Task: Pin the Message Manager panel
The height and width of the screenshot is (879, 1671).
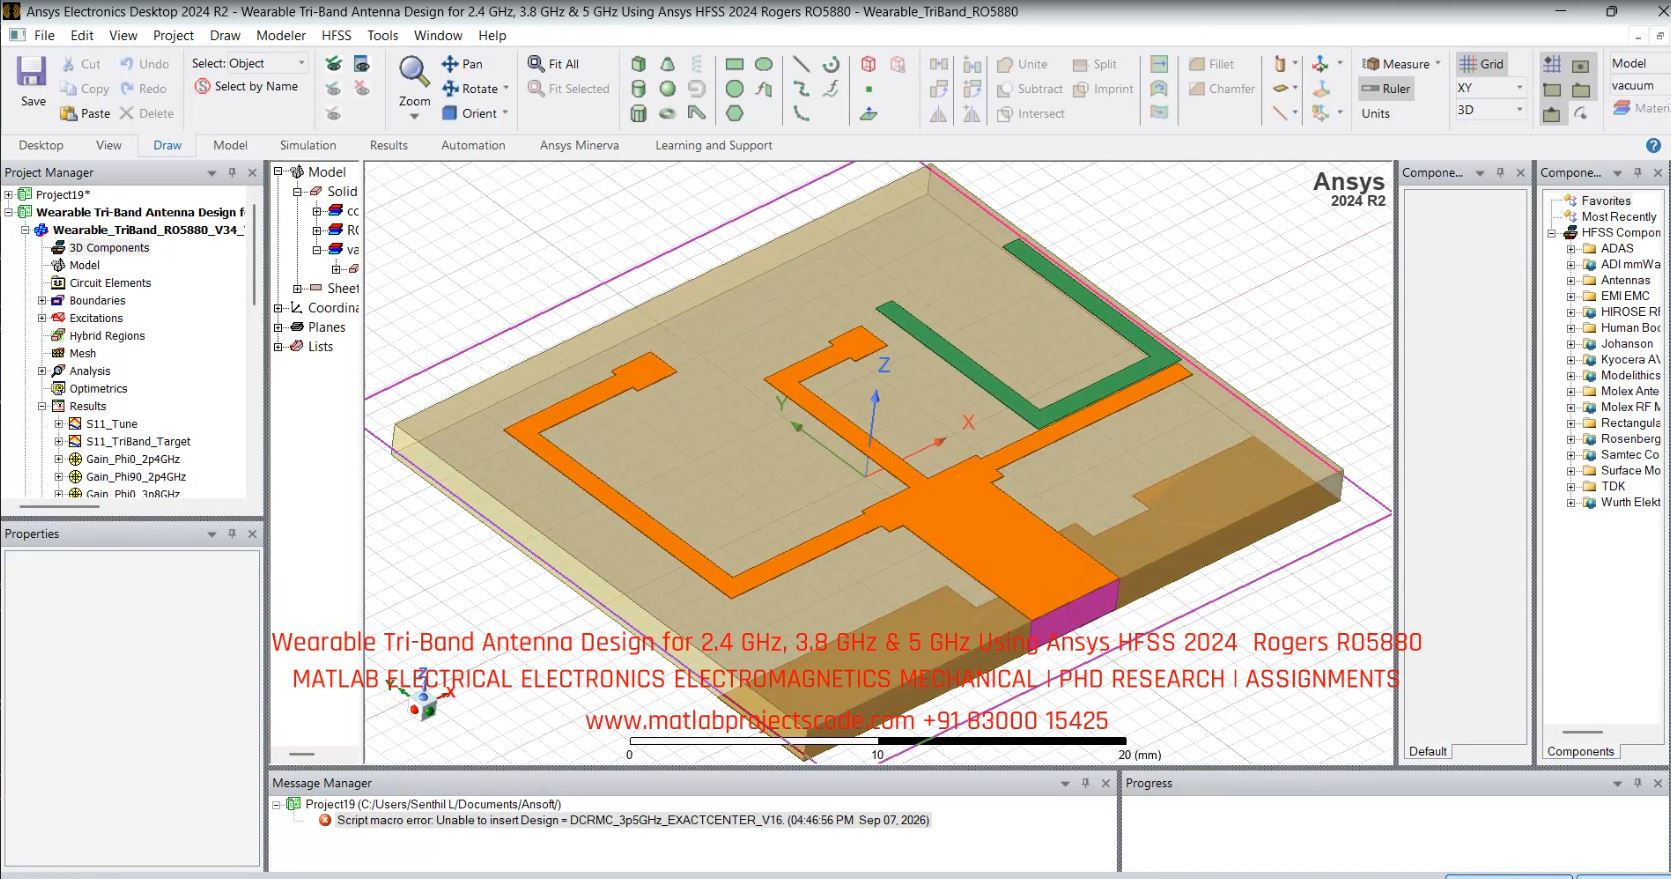Action: click(1085, 782)
